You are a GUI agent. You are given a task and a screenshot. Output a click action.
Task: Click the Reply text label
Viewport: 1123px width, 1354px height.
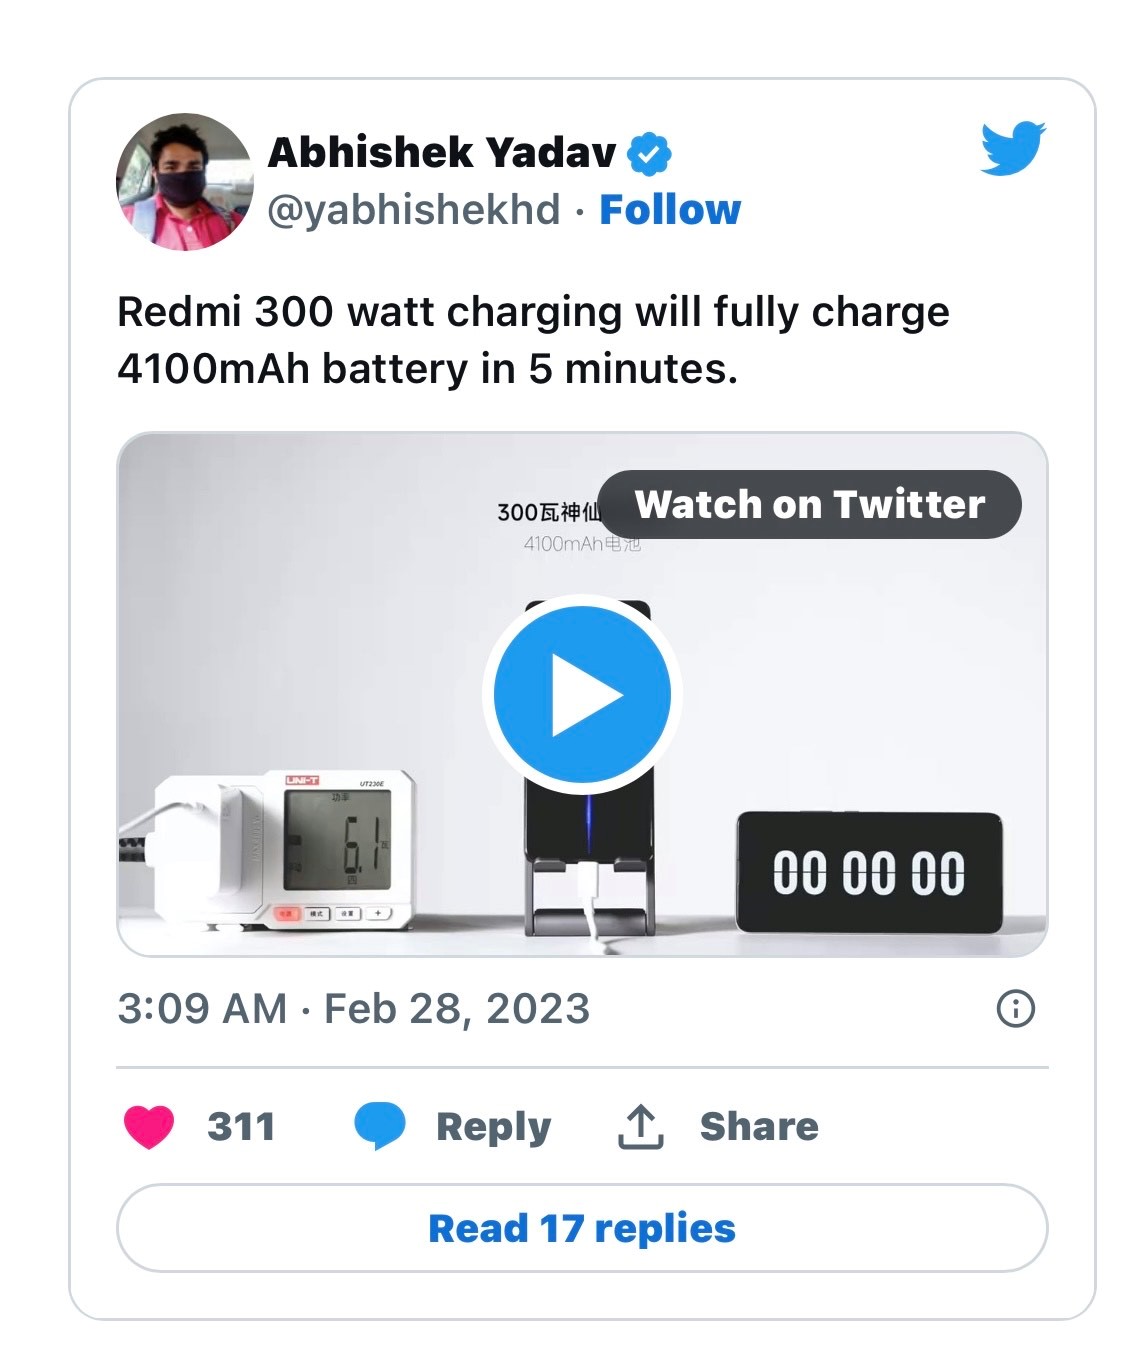[x=493, y=1126]
